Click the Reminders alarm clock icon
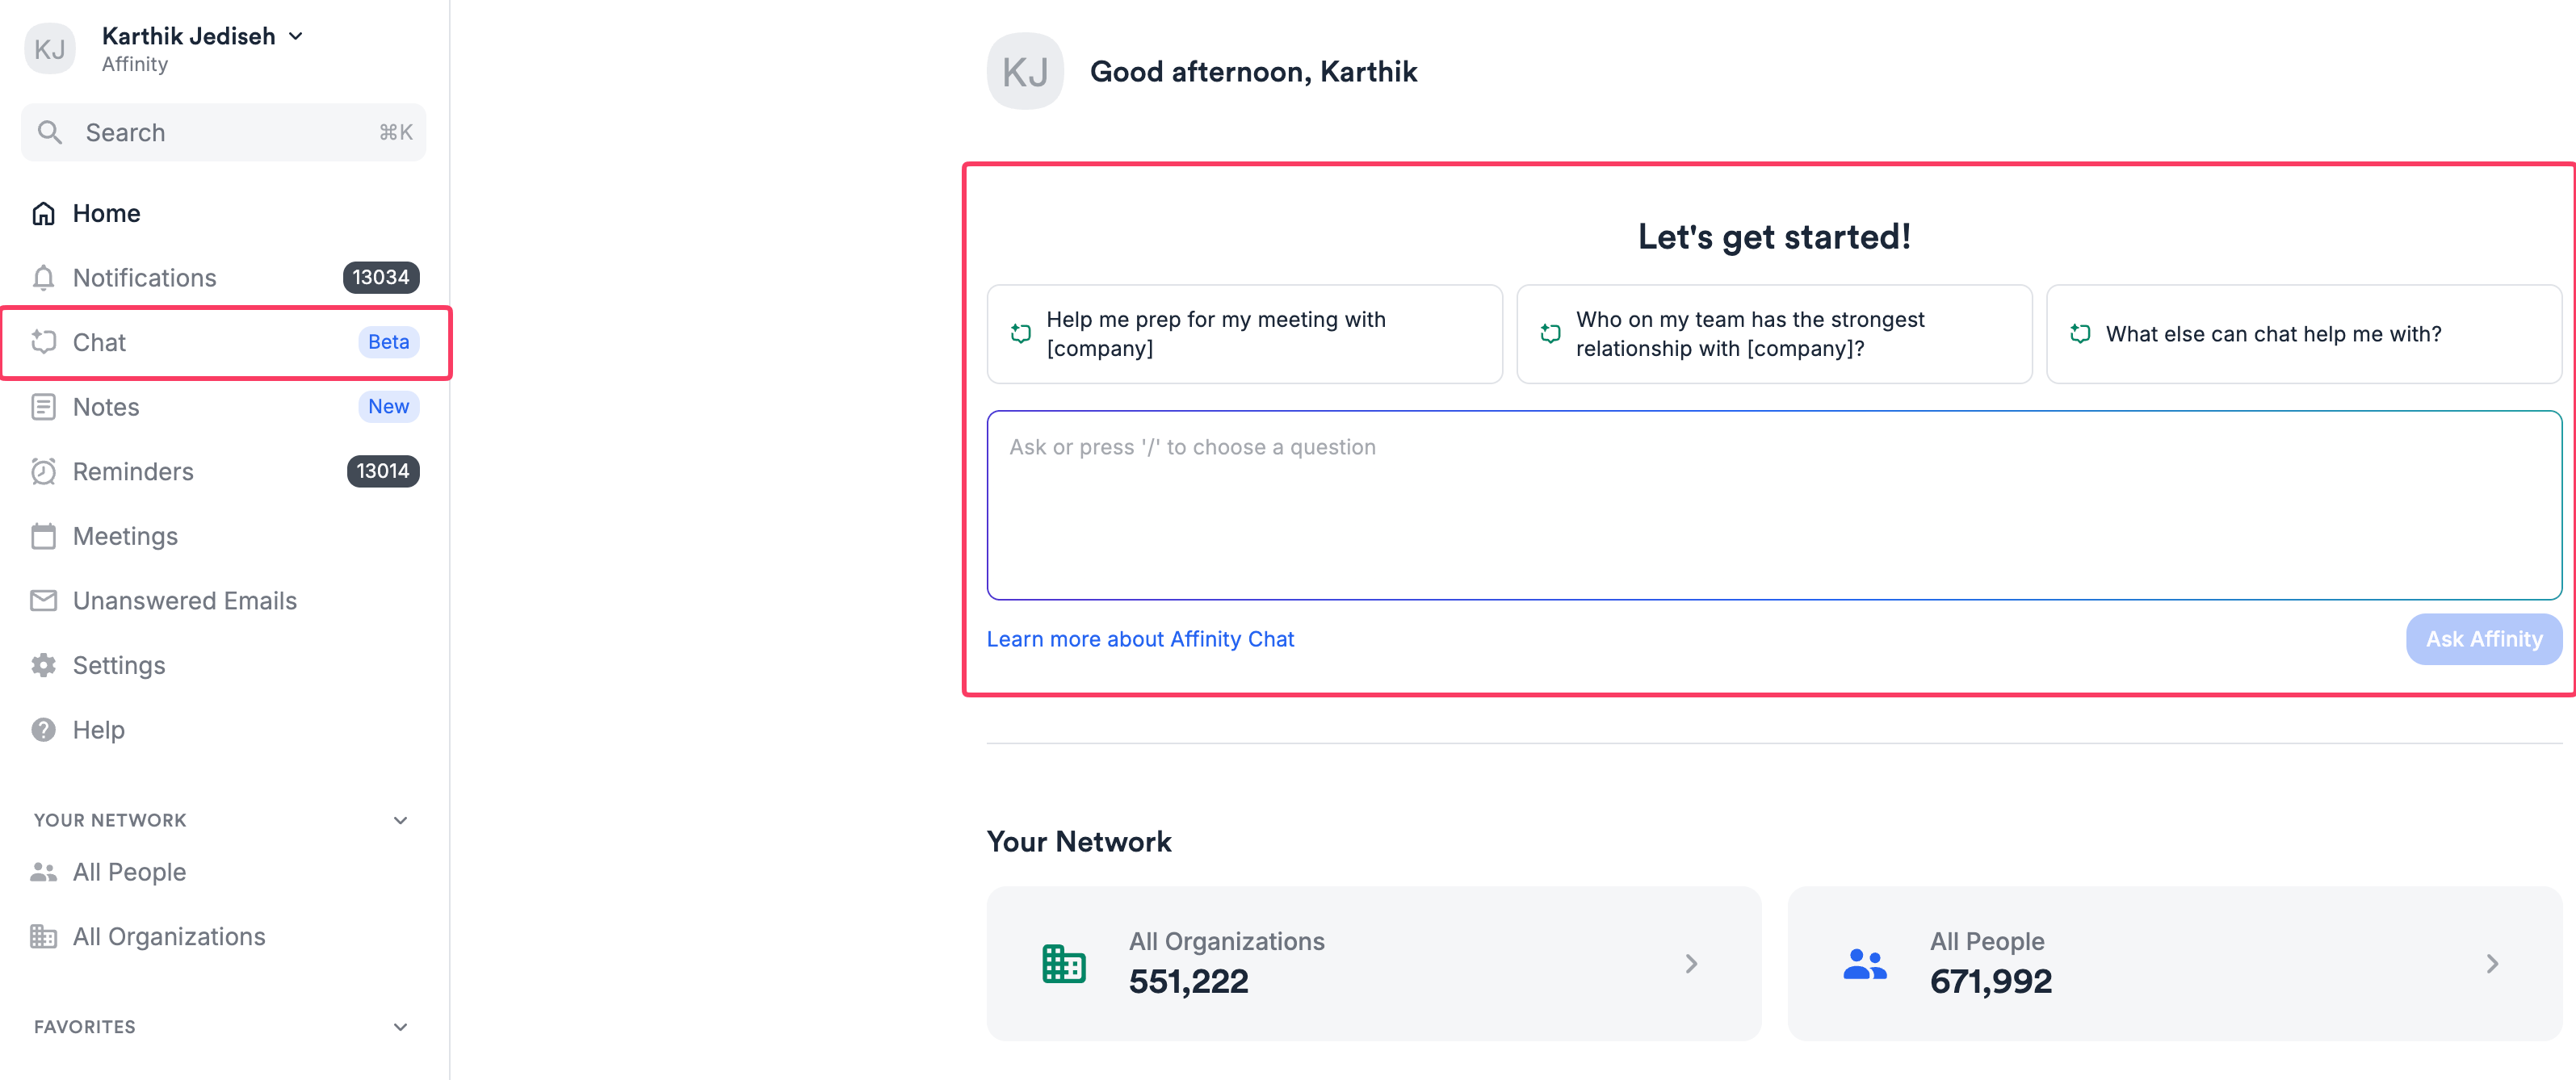The image size is (2576, 1080). click(43, 471)
